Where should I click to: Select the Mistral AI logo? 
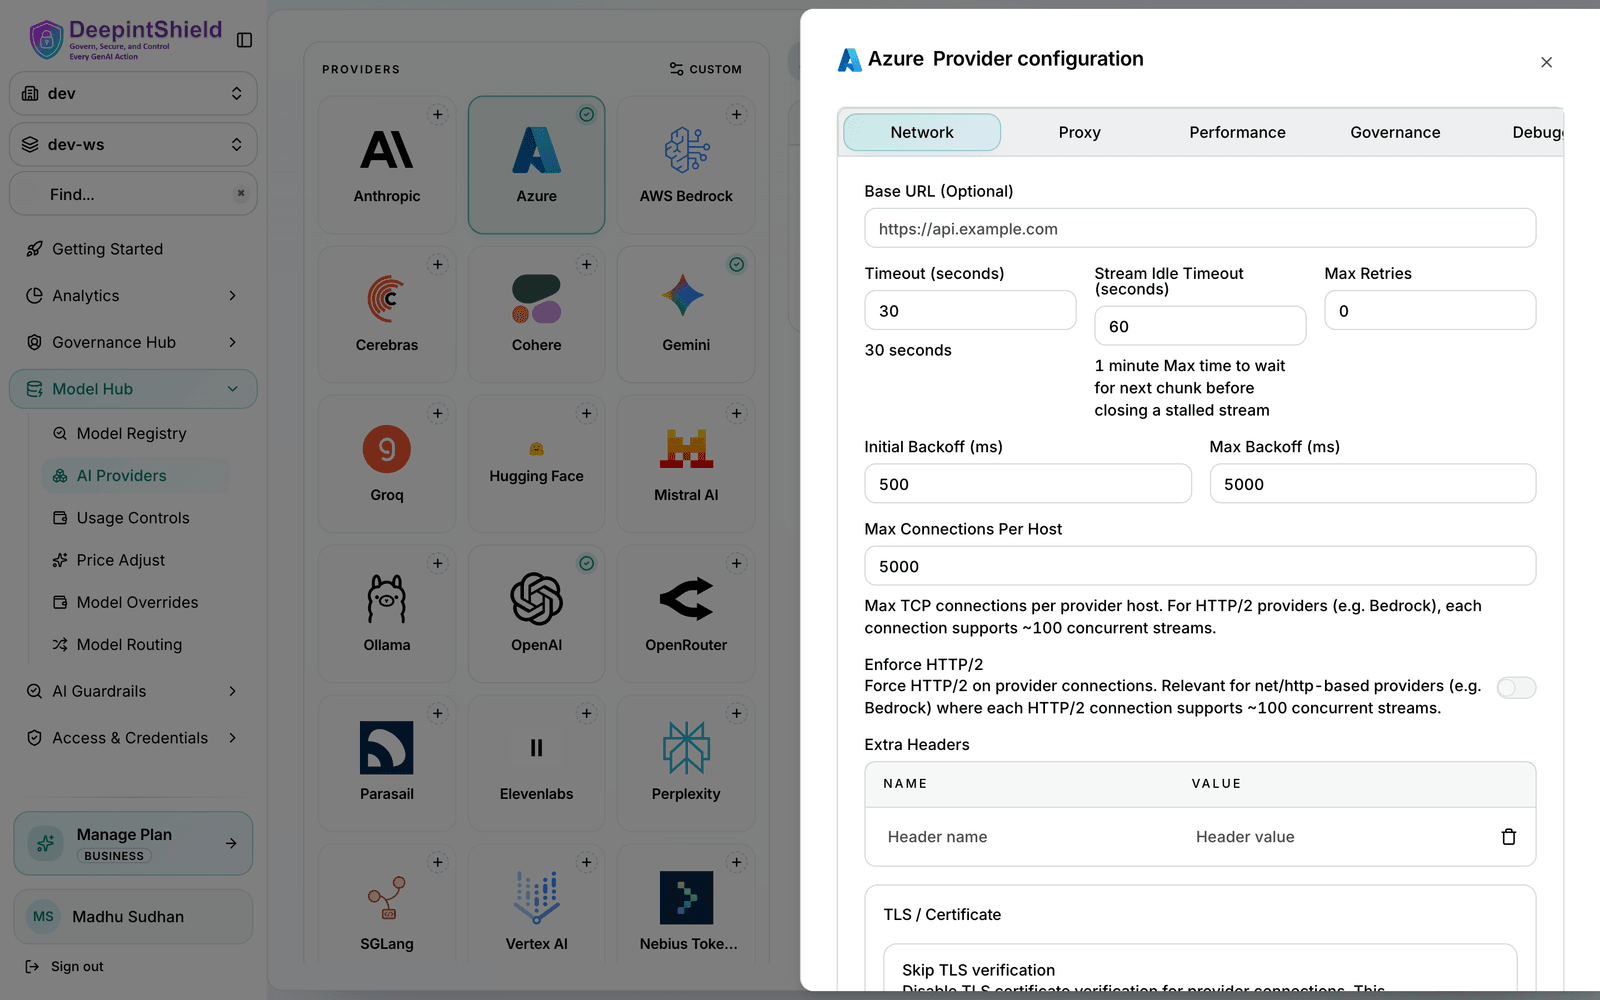click(687, 449)
